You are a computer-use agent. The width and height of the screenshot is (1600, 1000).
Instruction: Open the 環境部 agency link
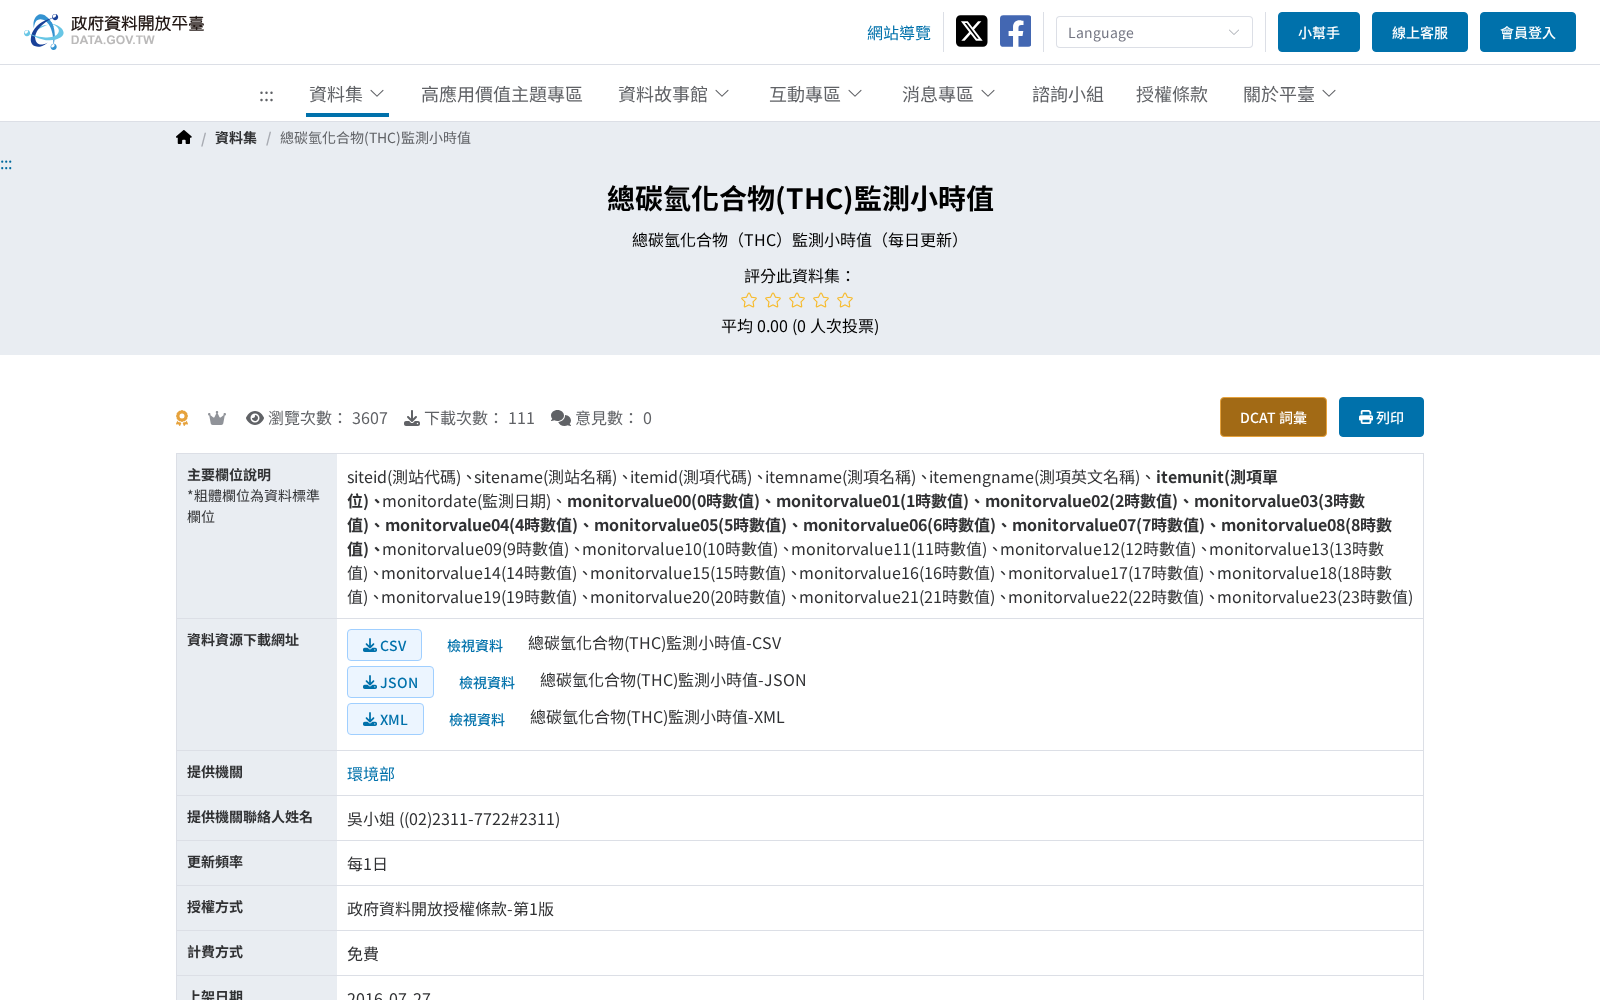[x=371, y=774]
